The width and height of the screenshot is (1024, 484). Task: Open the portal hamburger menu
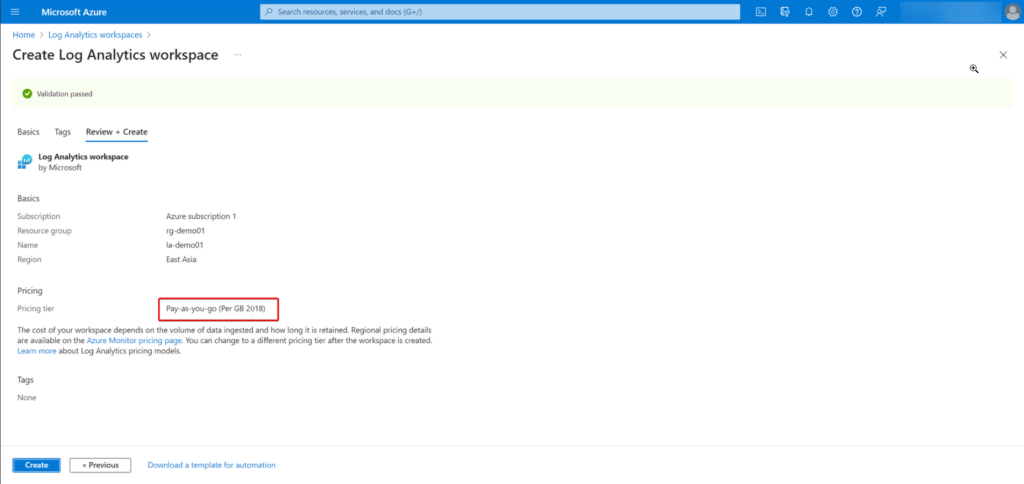[x=16, y=12]
